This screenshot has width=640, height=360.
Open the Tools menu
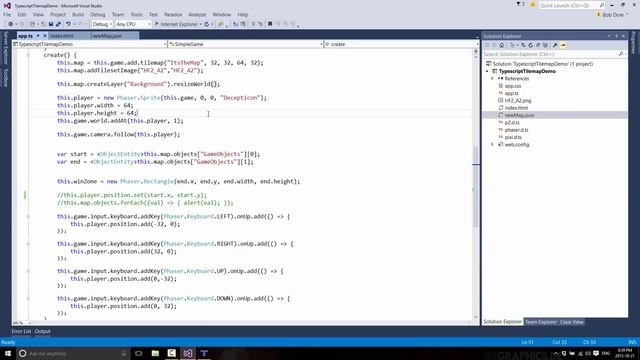pyautogui.click(x=136, y=15)
